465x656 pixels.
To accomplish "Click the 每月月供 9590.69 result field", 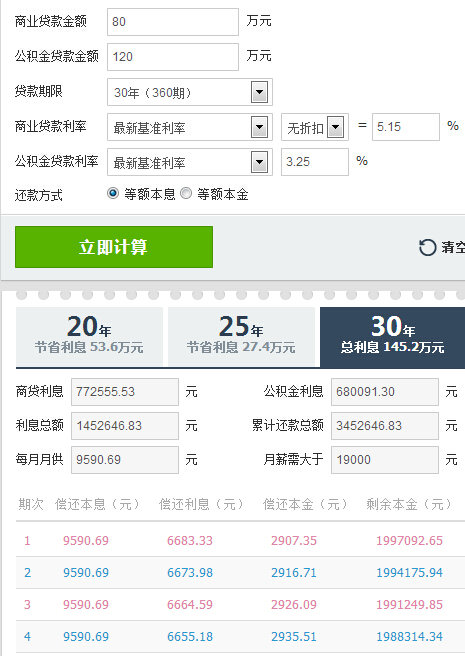I will click(125, 460).
